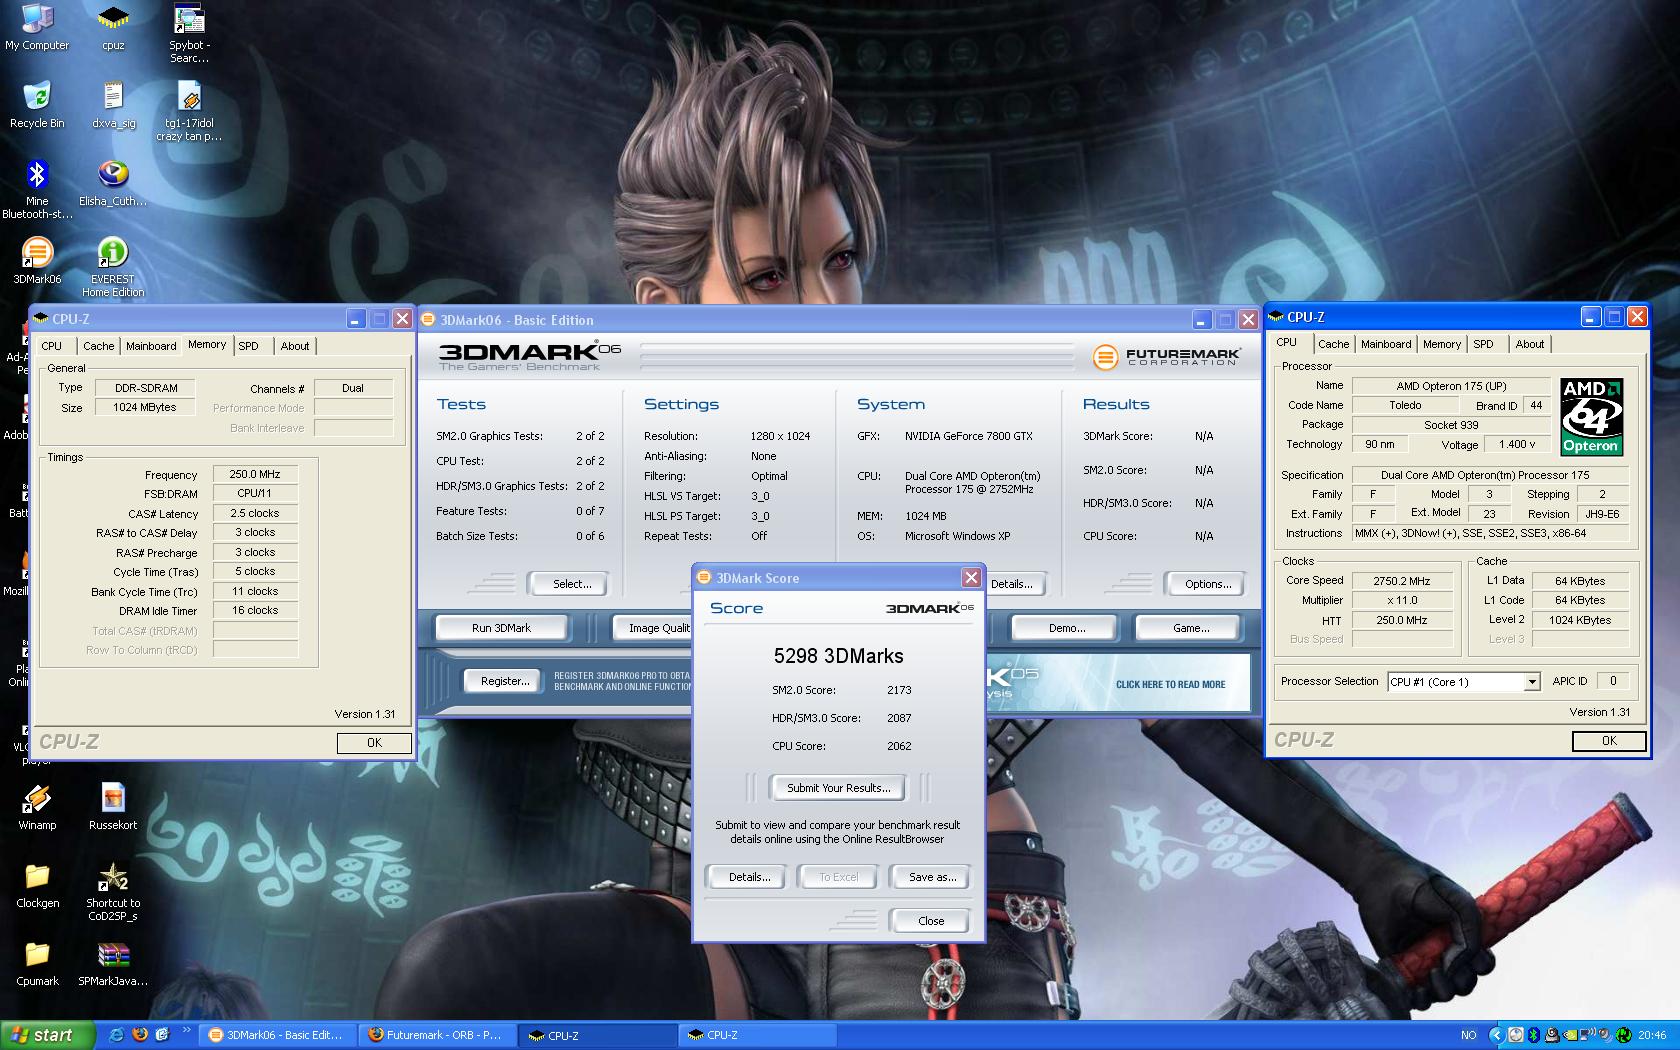Click the CD disc tray icon
Viewport: 1680px width, 1050px height.
pos(1515,1035)
